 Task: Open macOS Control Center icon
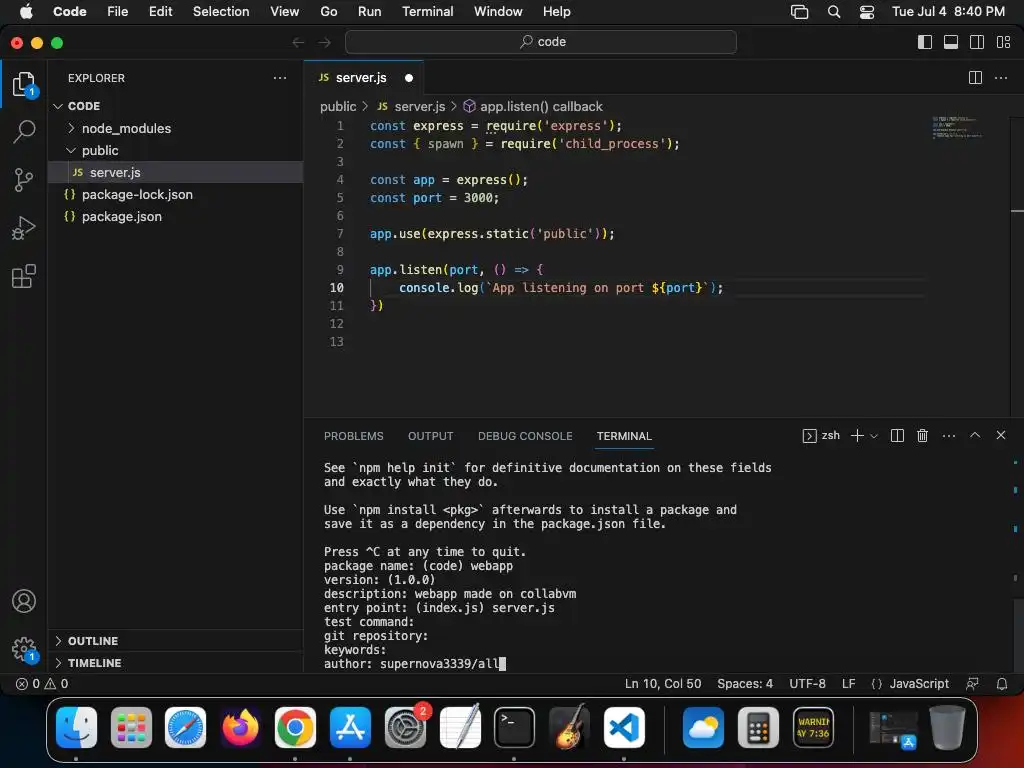[x=867, y=12]
